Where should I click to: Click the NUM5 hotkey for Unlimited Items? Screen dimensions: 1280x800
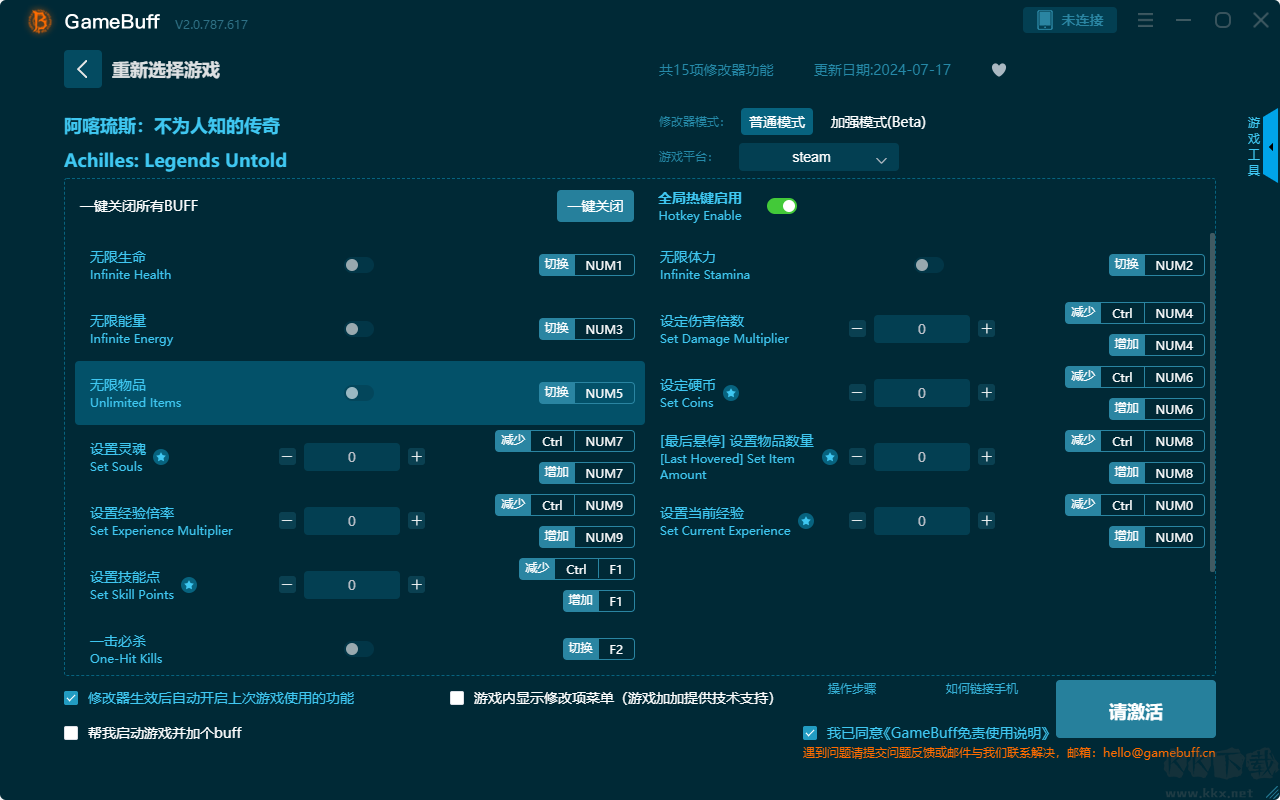[604, 393]
